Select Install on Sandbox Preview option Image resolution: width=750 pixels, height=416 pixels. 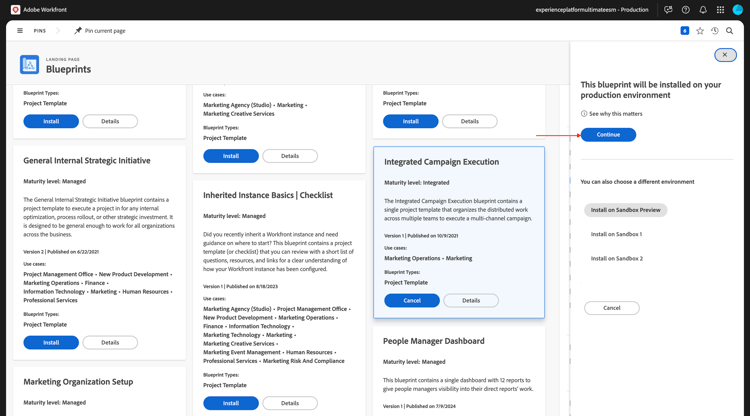[x=625, y=210]
